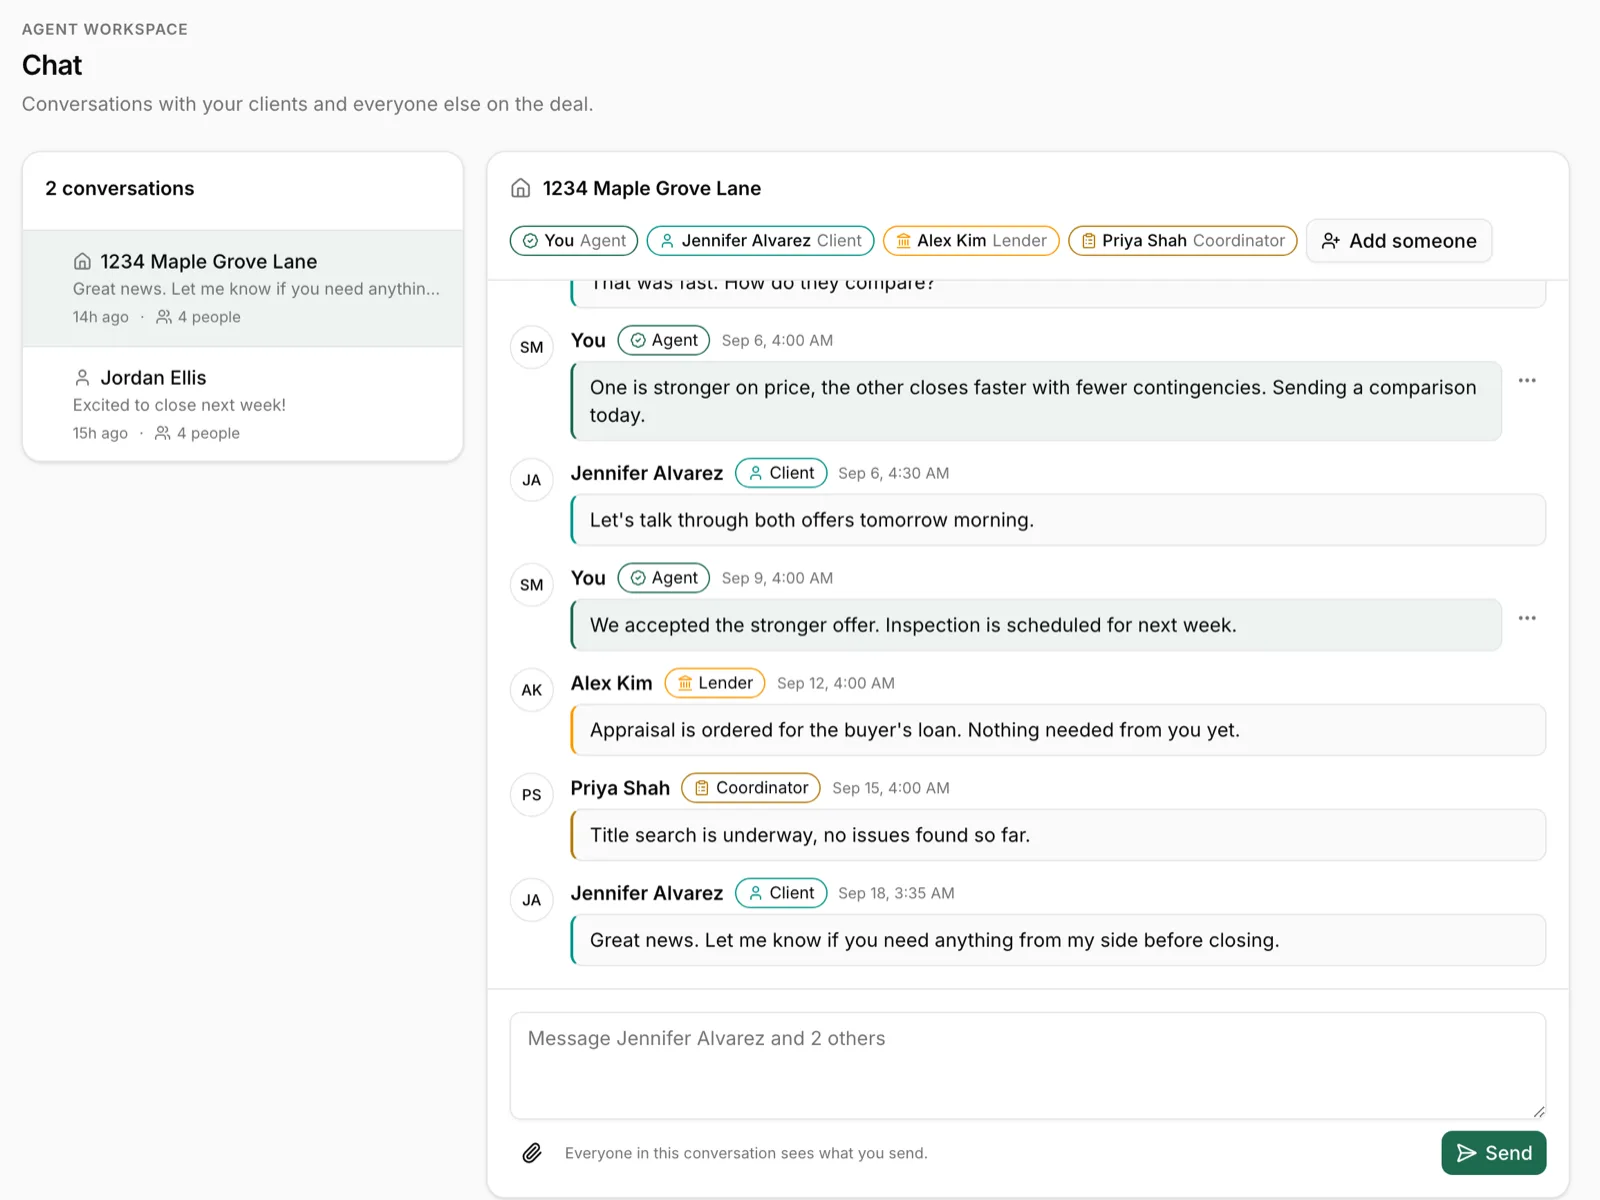Click the 'Everyone in this conversation sees what you send.' note
The image size is (1600, 1200).
click(746, 1153)
